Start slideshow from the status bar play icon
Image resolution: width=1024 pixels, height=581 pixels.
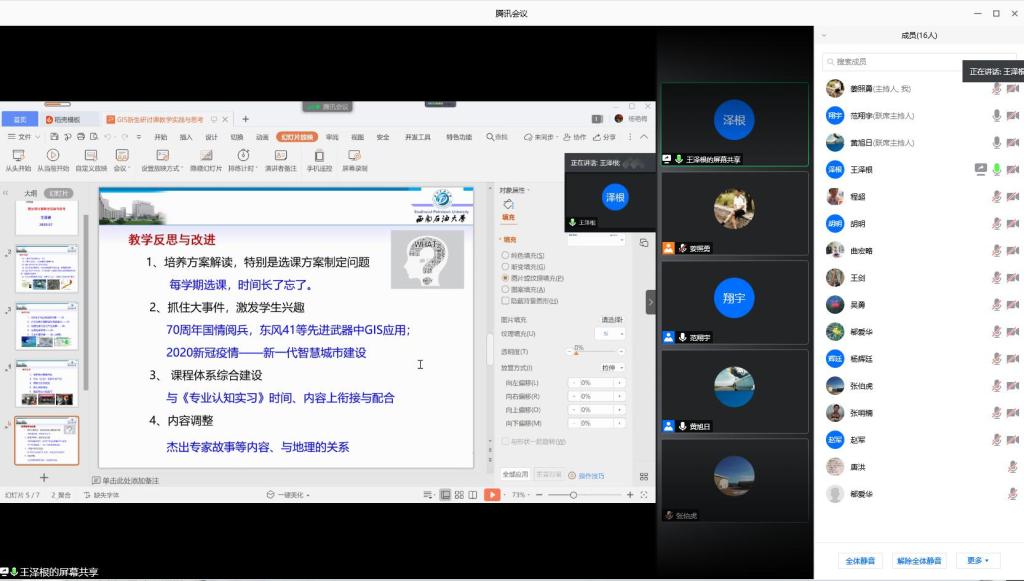(491, 493)
